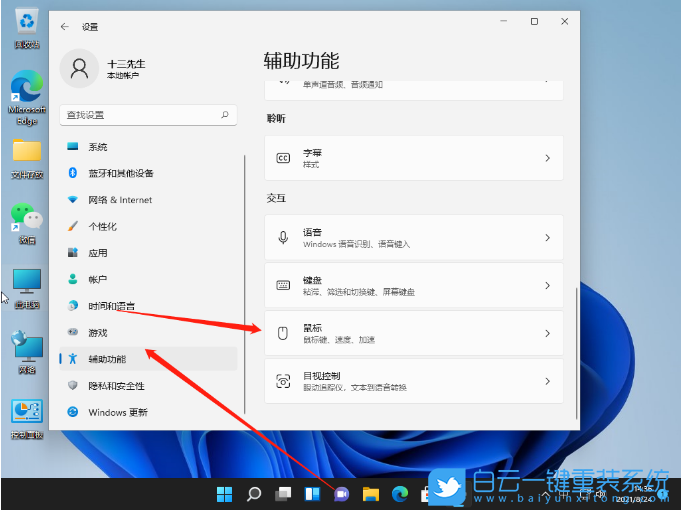Click the 个性化 paintbrush icon
Viewport: 681px width, 511px height.
(73, 226)
